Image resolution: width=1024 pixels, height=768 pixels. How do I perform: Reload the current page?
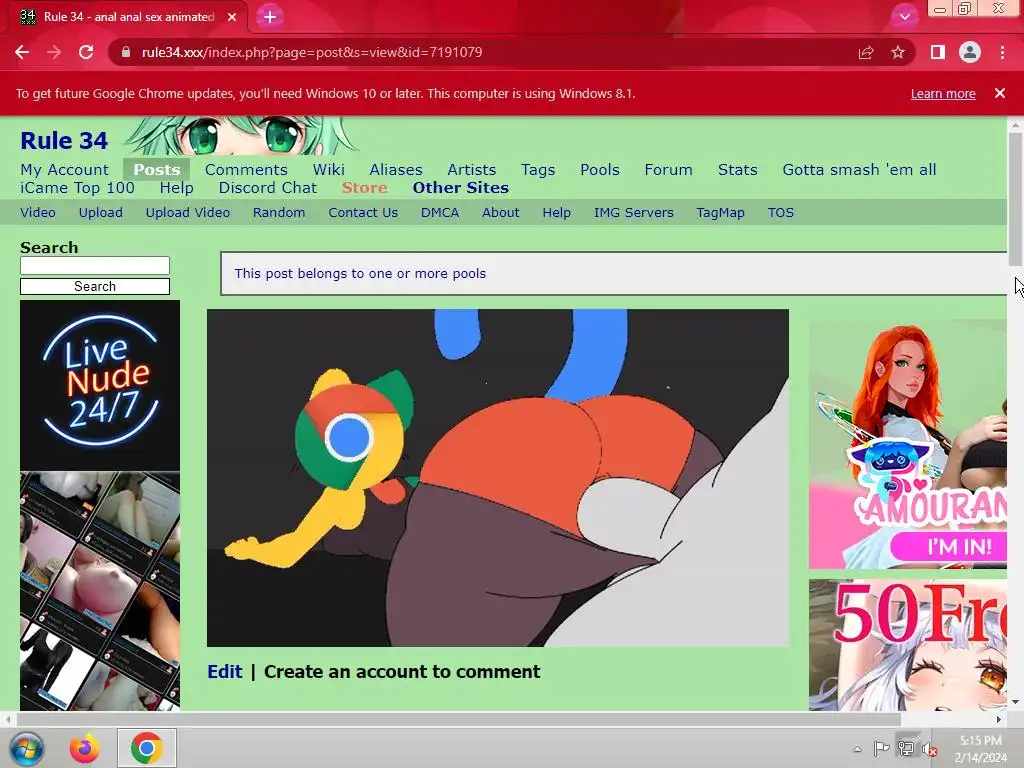click(86, 52)
